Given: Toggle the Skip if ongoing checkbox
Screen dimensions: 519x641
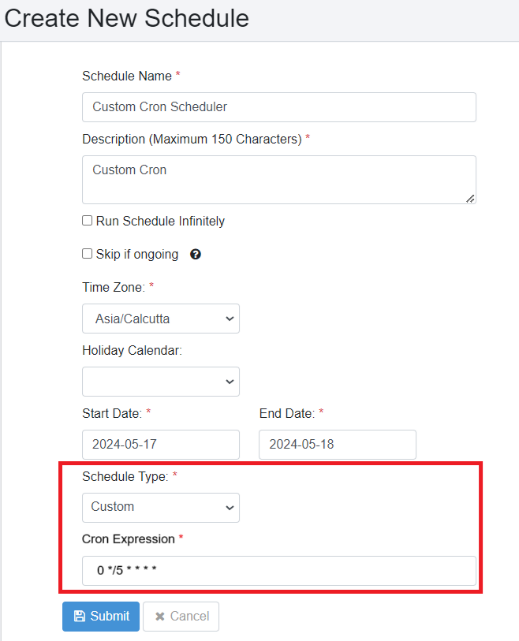Looking at the screenshot, I should (x=87, y=254).
